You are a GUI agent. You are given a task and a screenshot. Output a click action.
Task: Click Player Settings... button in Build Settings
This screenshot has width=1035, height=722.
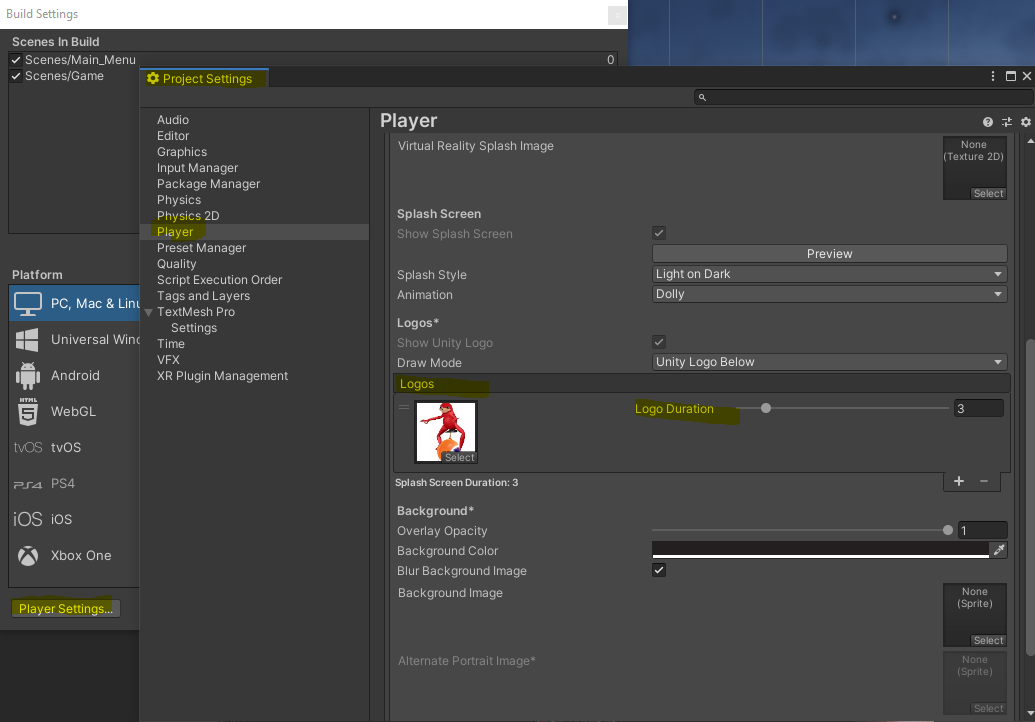click(66, 608)
